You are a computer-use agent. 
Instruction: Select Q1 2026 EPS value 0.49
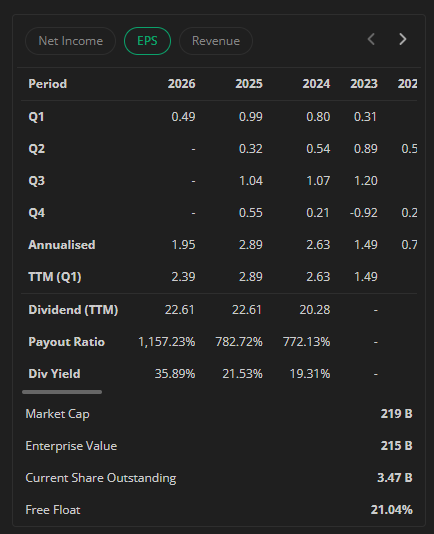(184, 117)
